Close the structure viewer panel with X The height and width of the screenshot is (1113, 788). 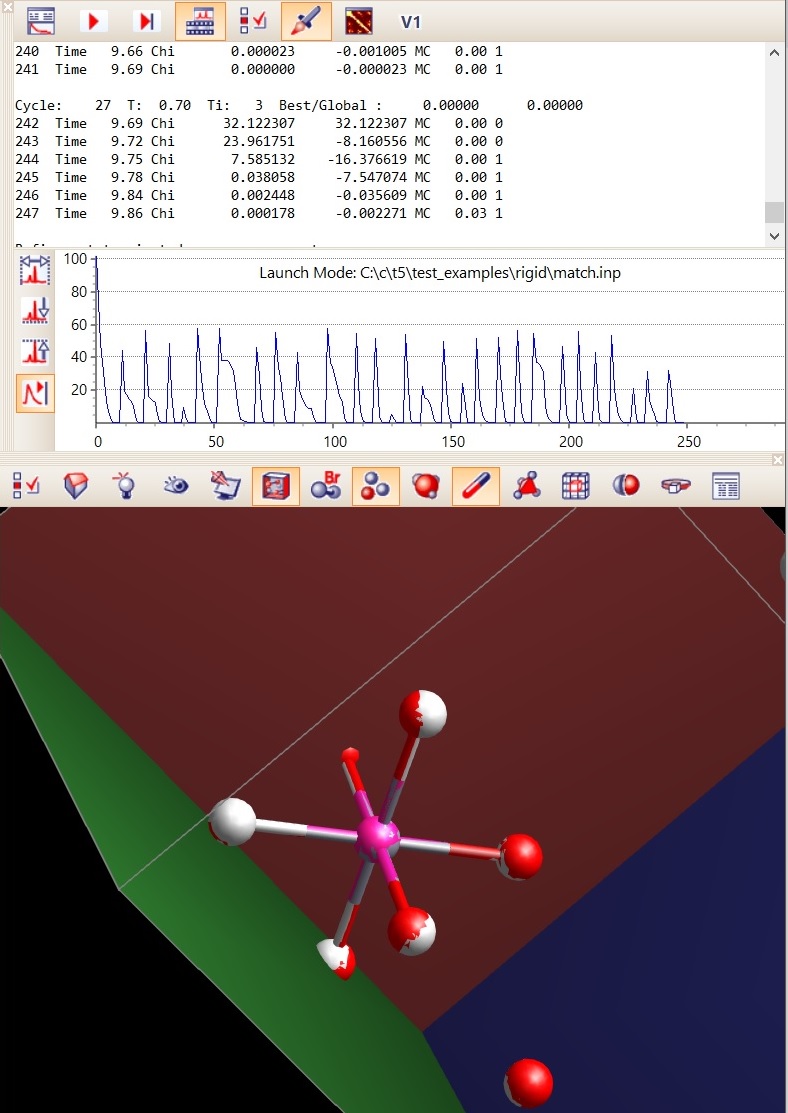[777, 460]
